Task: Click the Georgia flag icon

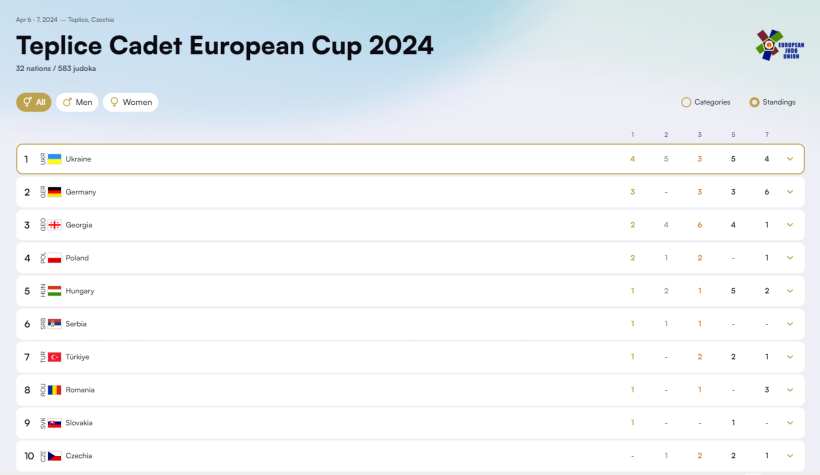Action: click(54, 225)
